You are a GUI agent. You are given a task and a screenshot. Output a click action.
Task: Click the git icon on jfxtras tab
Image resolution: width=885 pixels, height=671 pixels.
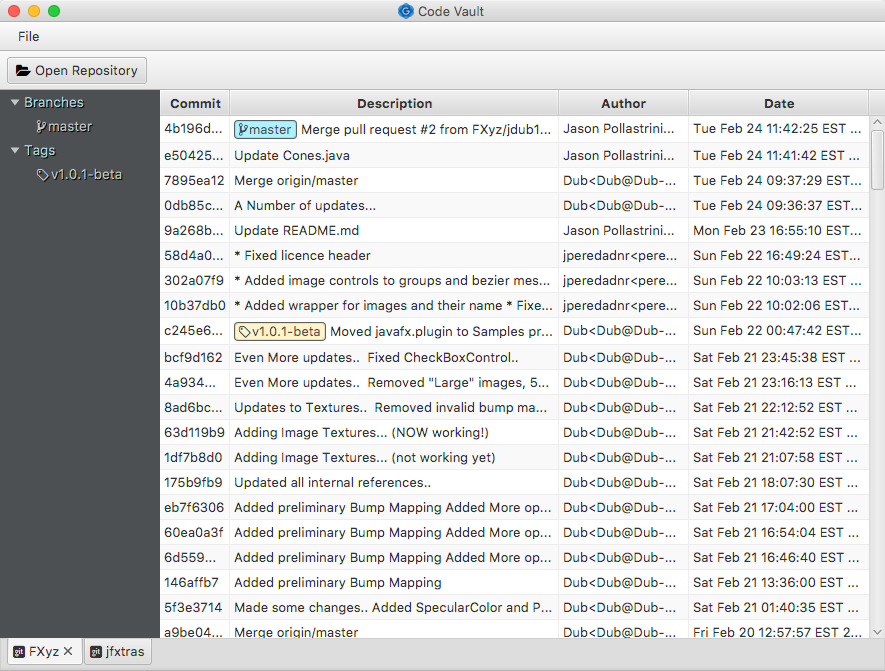click(96, 652)
